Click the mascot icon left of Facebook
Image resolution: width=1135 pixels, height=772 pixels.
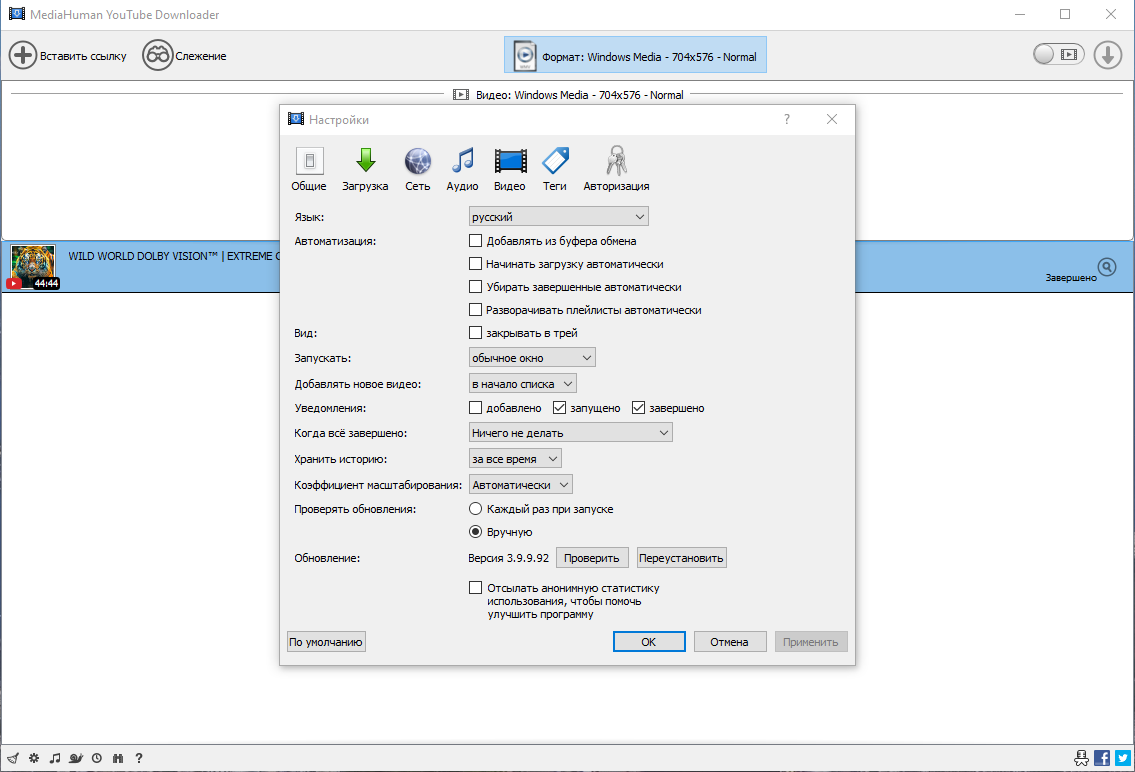pos(1081,758)
